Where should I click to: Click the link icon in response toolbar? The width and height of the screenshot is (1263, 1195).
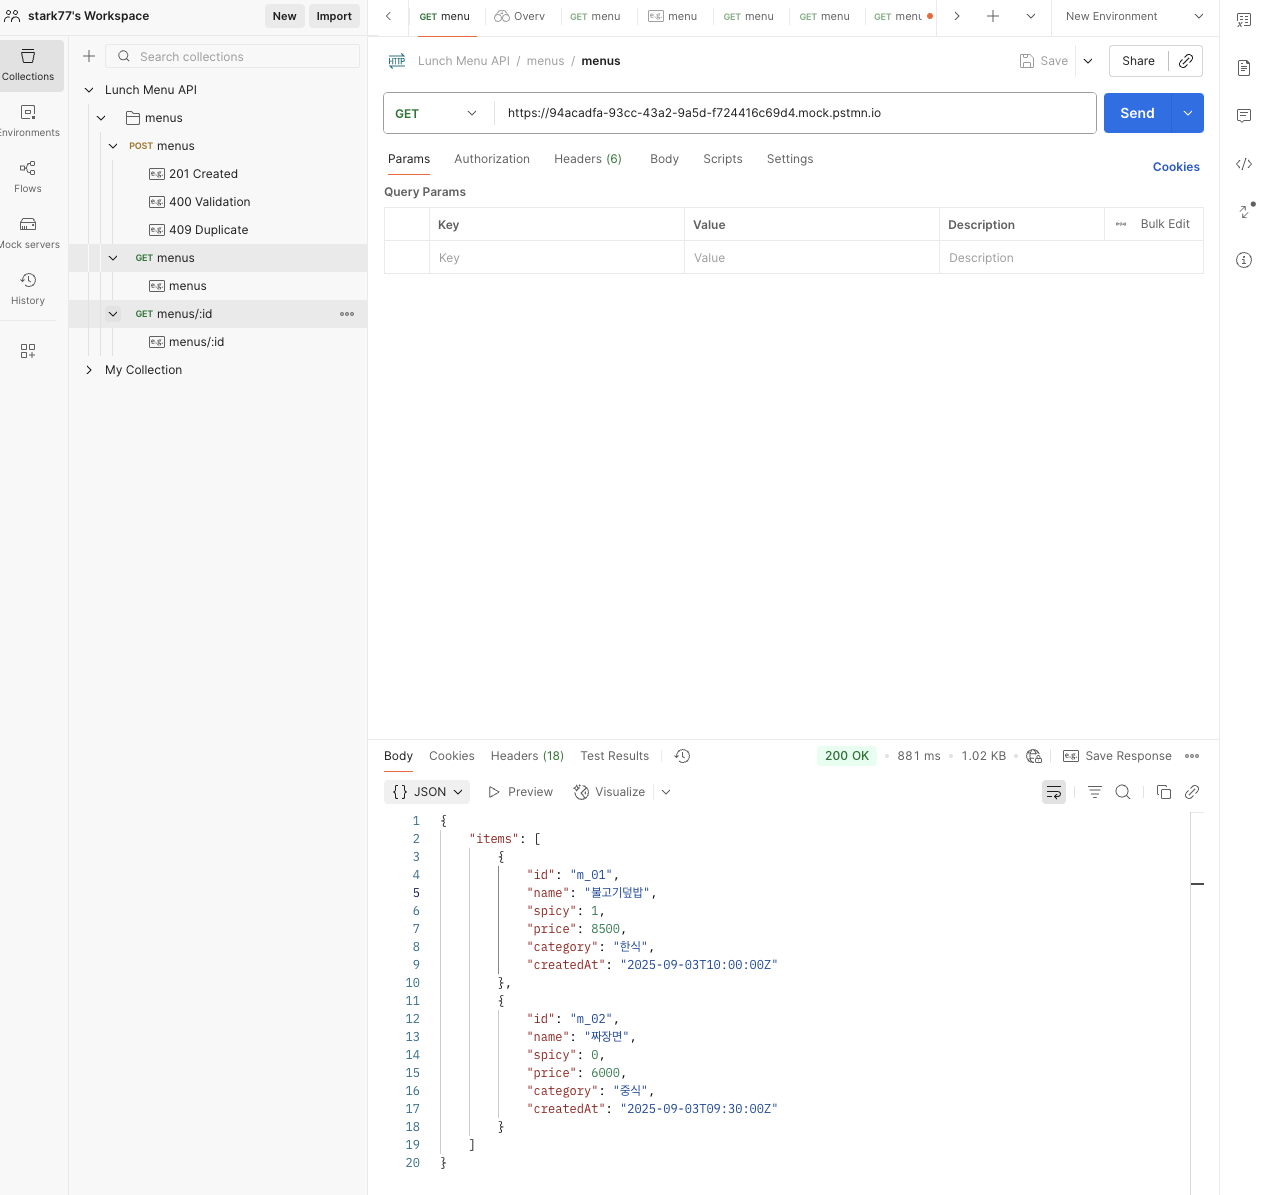click(1192, 792)
